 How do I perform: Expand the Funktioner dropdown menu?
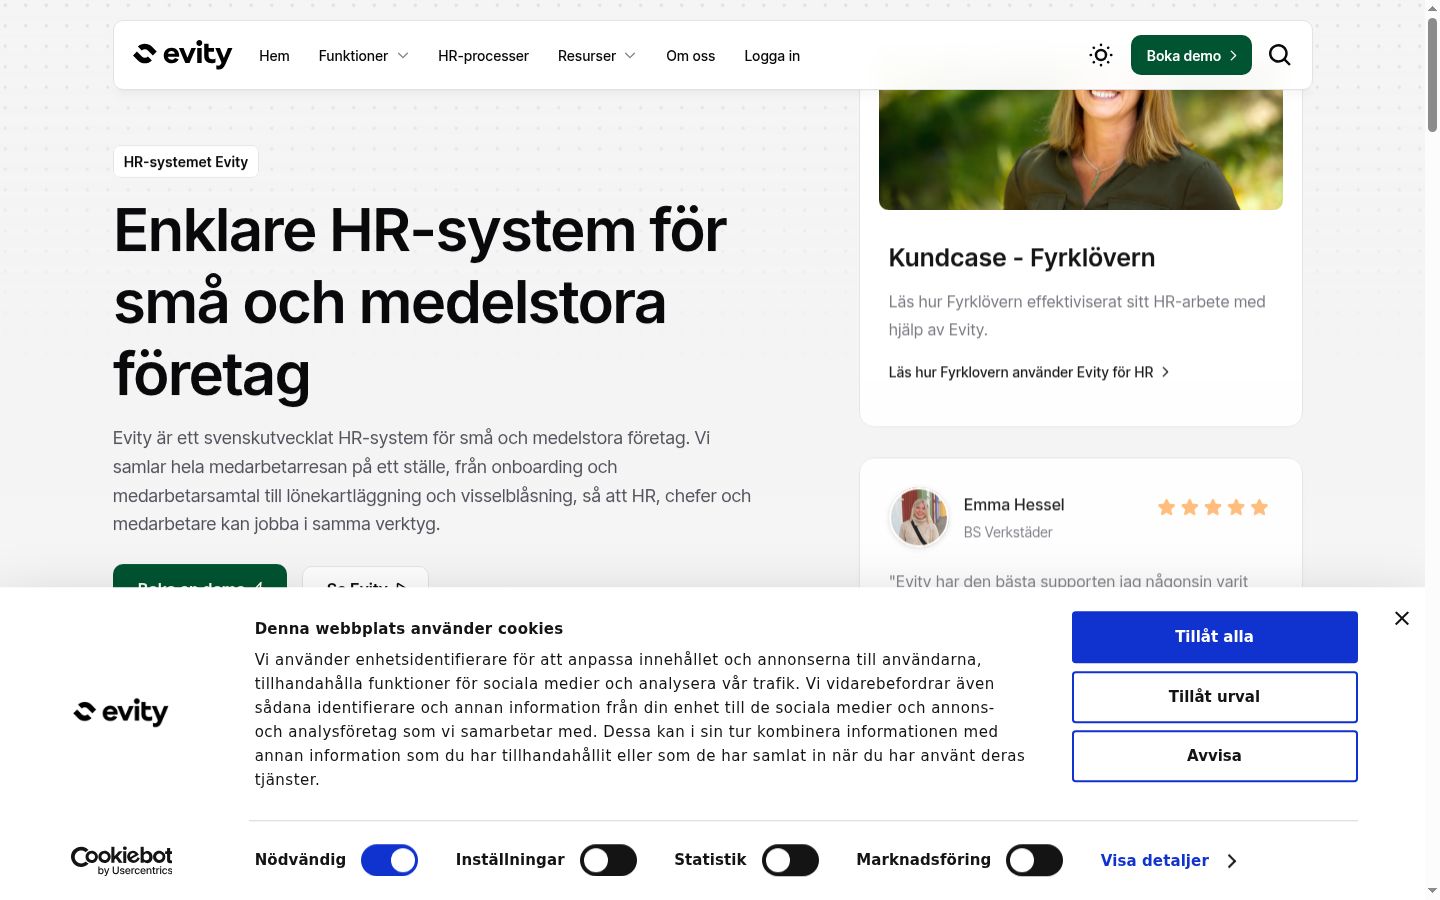click(x=363, y=56)
